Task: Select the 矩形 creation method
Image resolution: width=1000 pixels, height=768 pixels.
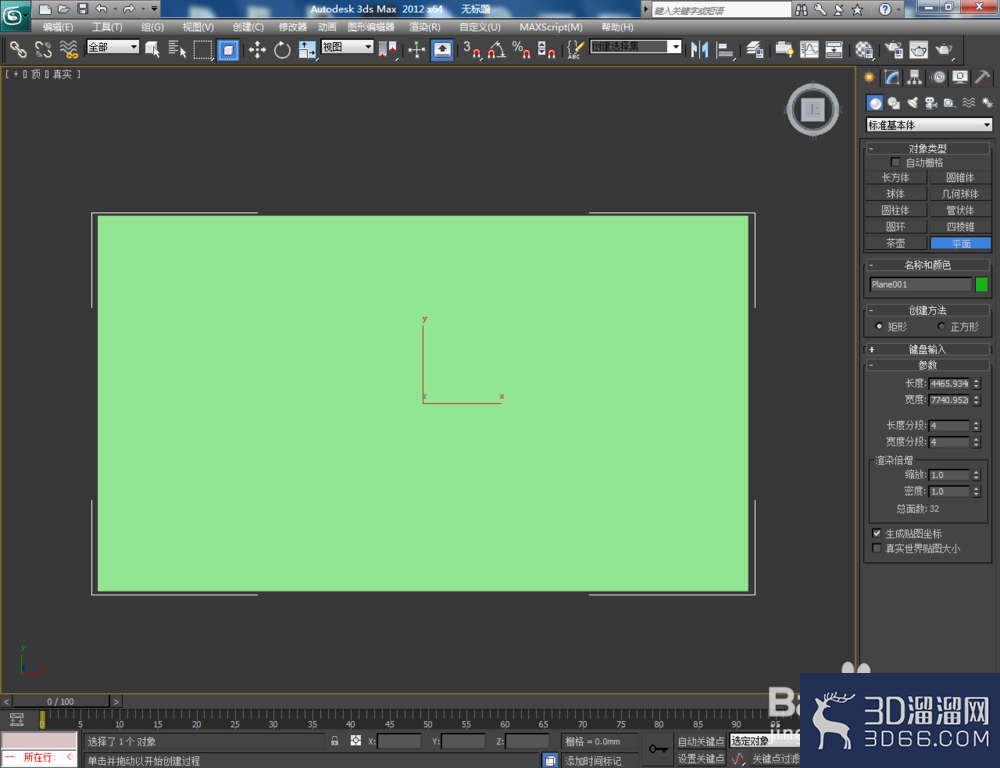Action: point(879,326)
